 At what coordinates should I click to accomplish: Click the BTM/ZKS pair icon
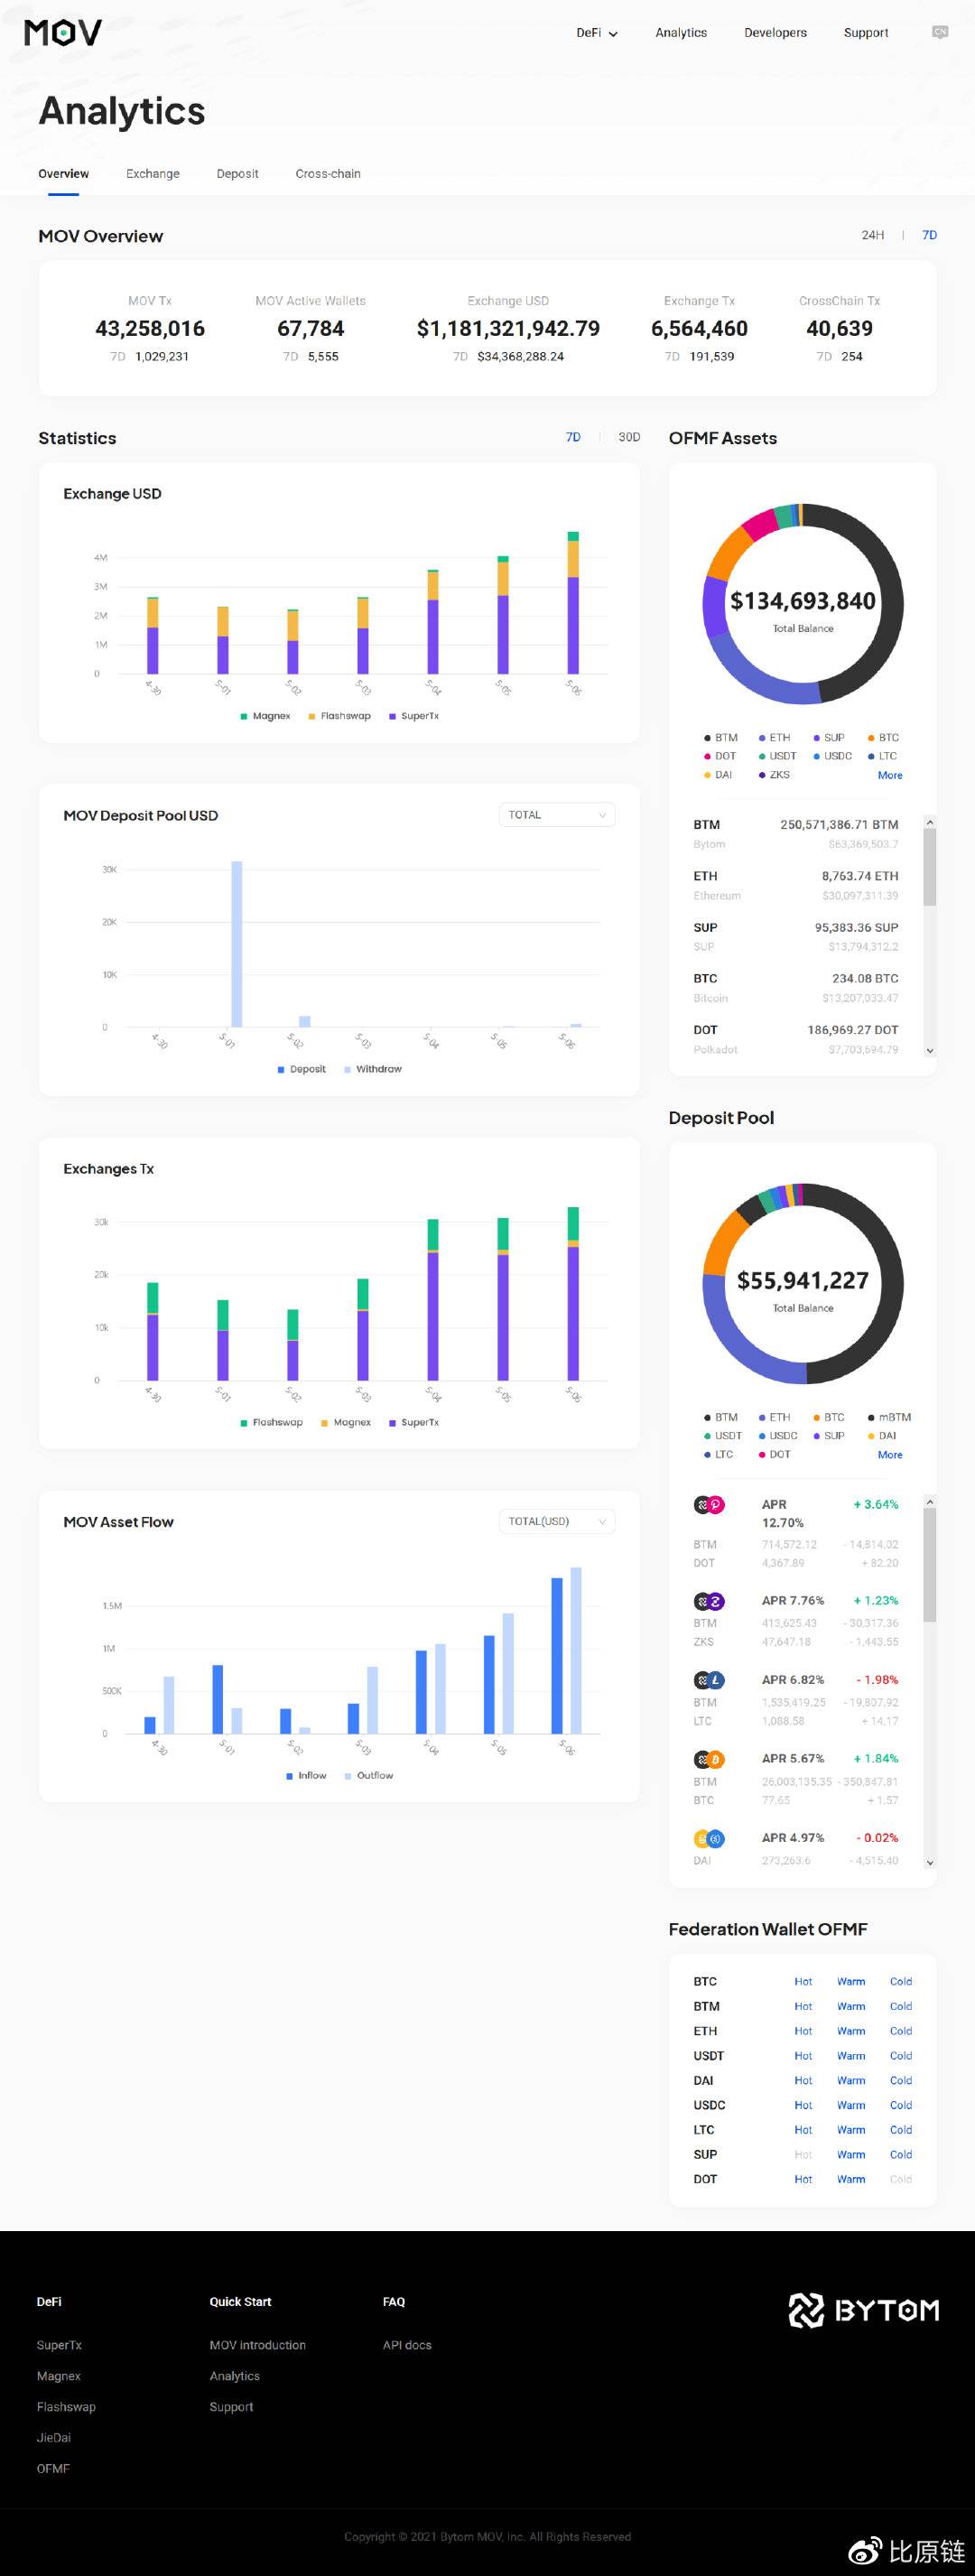point(709,1601)
